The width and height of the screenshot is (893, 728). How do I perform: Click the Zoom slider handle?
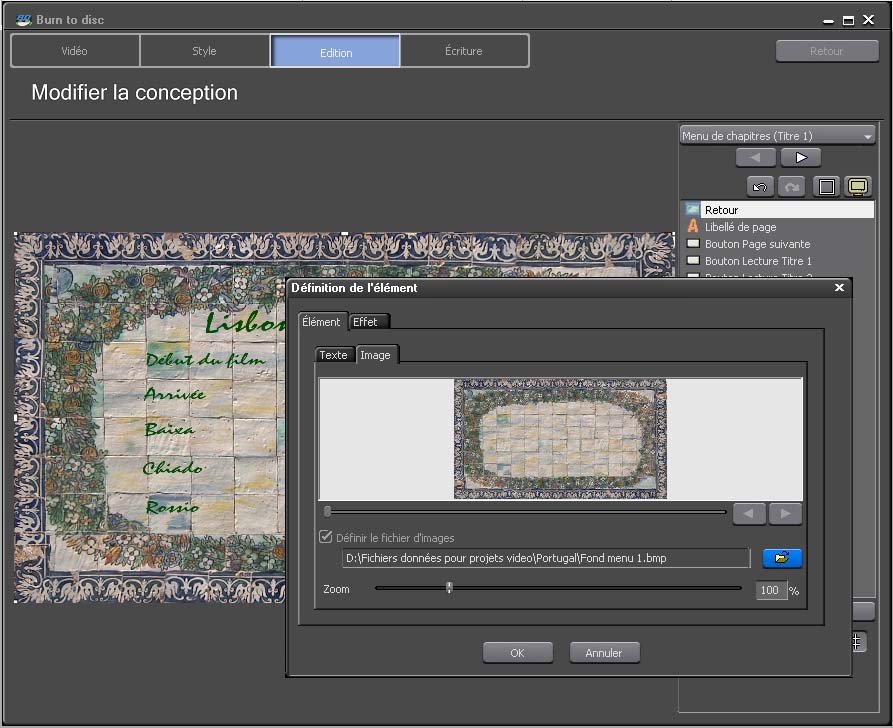(449, 588)
